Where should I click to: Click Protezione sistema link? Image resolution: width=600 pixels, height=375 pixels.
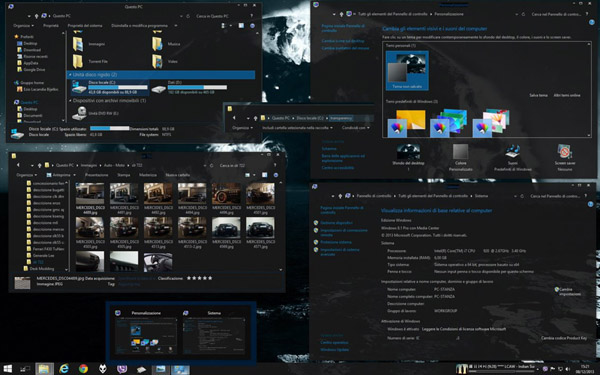coord(336,242)
